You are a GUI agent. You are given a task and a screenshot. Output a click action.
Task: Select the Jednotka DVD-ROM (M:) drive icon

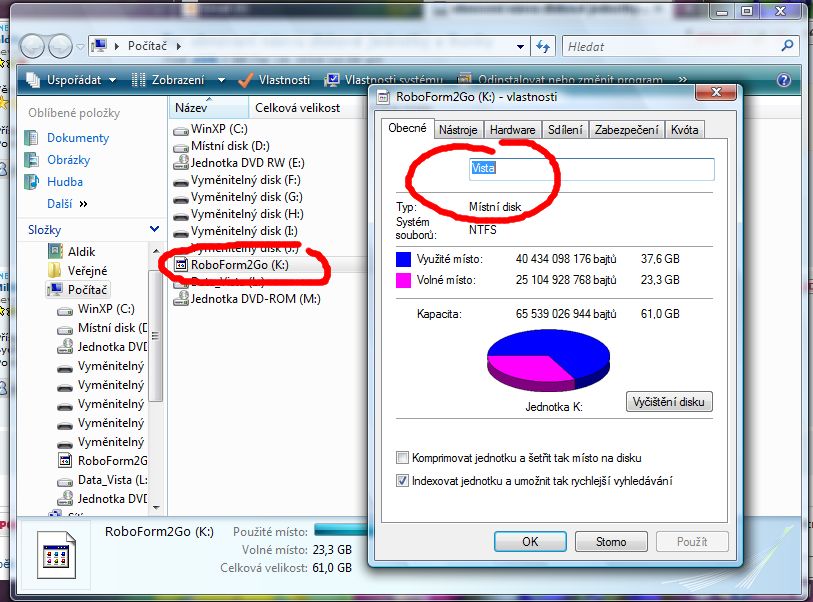coord(180,299)
